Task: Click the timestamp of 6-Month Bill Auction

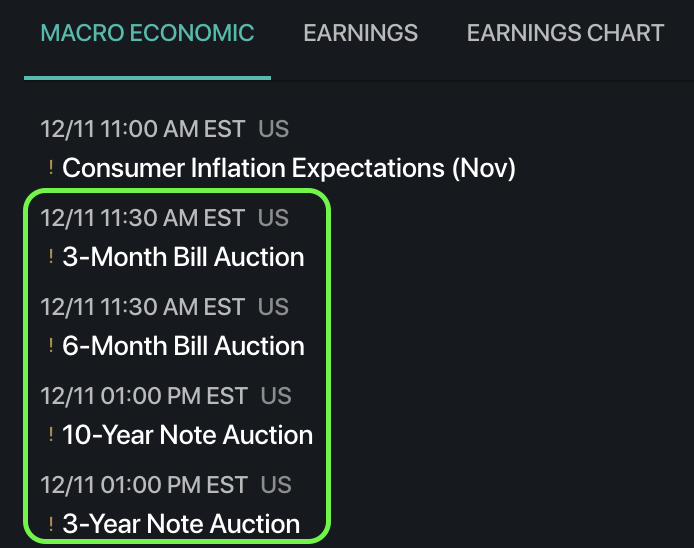Action: point(143,307)
